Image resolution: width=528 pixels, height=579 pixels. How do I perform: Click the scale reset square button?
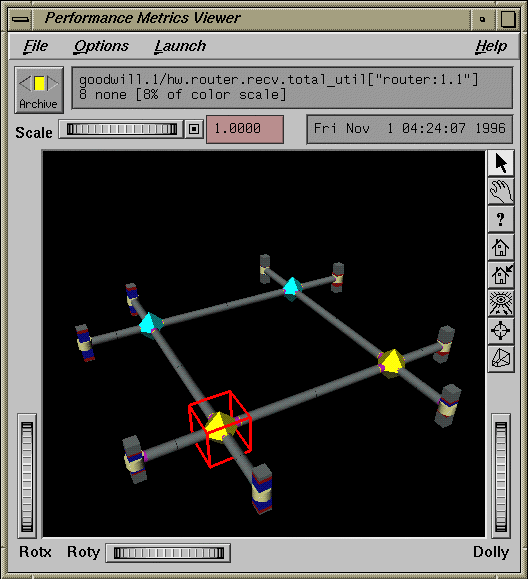pyautogui.click(x=194, y=129)
